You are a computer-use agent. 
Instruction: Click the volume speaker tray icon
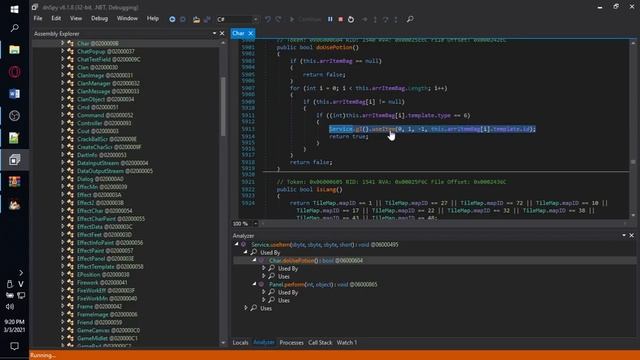pos(10,307)
